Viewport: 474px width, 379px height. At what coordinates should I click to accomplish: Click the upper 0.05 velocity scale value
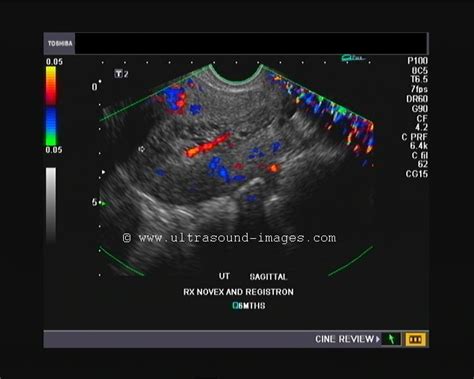[x=54, y=62]
